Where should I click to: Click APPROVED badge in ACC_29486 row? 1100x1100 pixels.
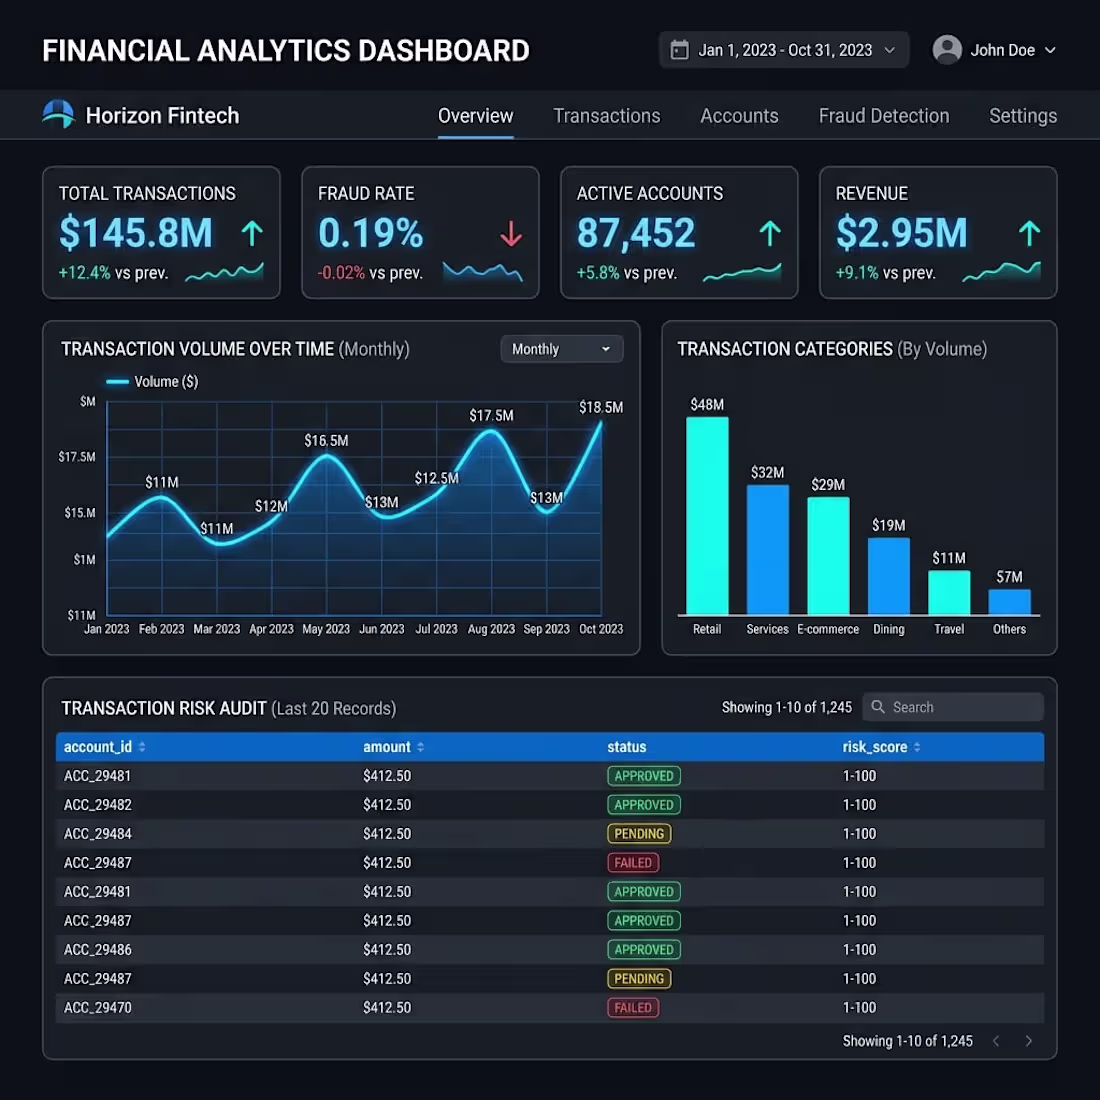point(643,949)
